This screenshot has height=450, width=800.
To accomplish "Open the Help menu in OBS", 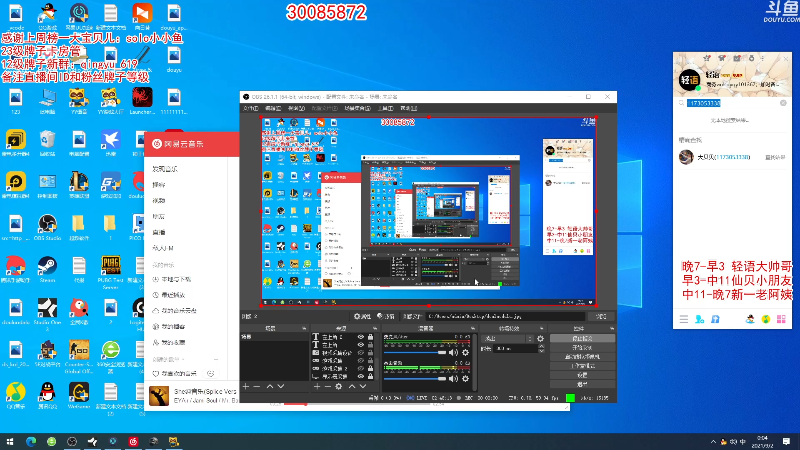I will (x=409, y=108).
